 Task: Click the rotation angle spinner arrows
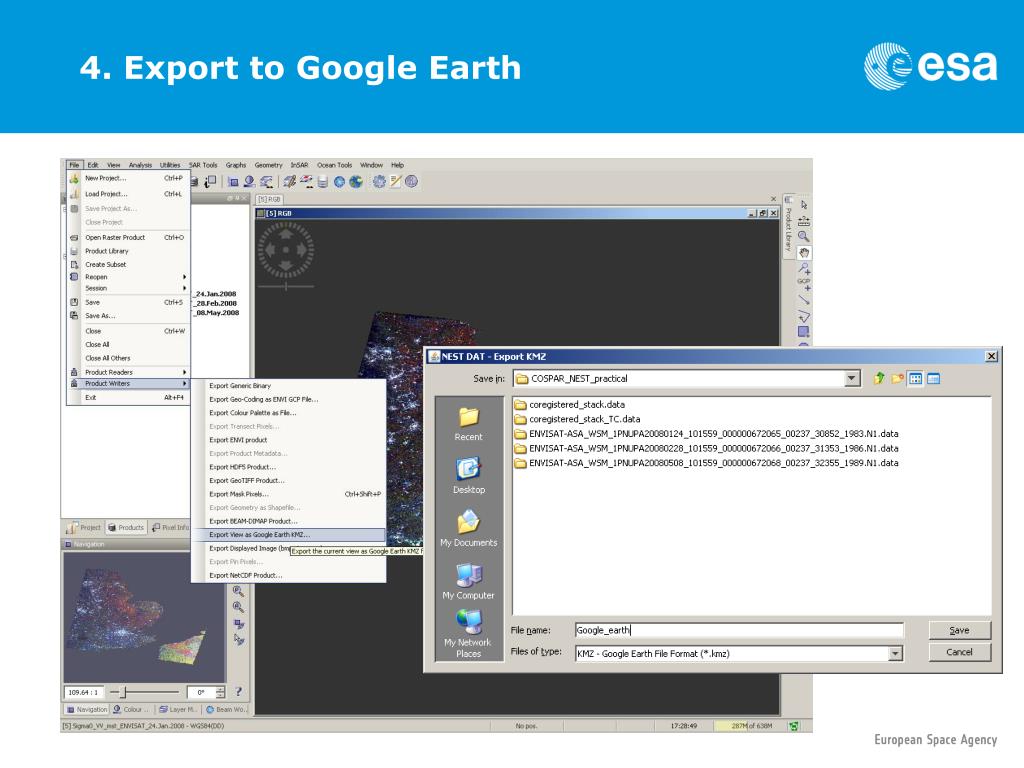tap(220, 692)
